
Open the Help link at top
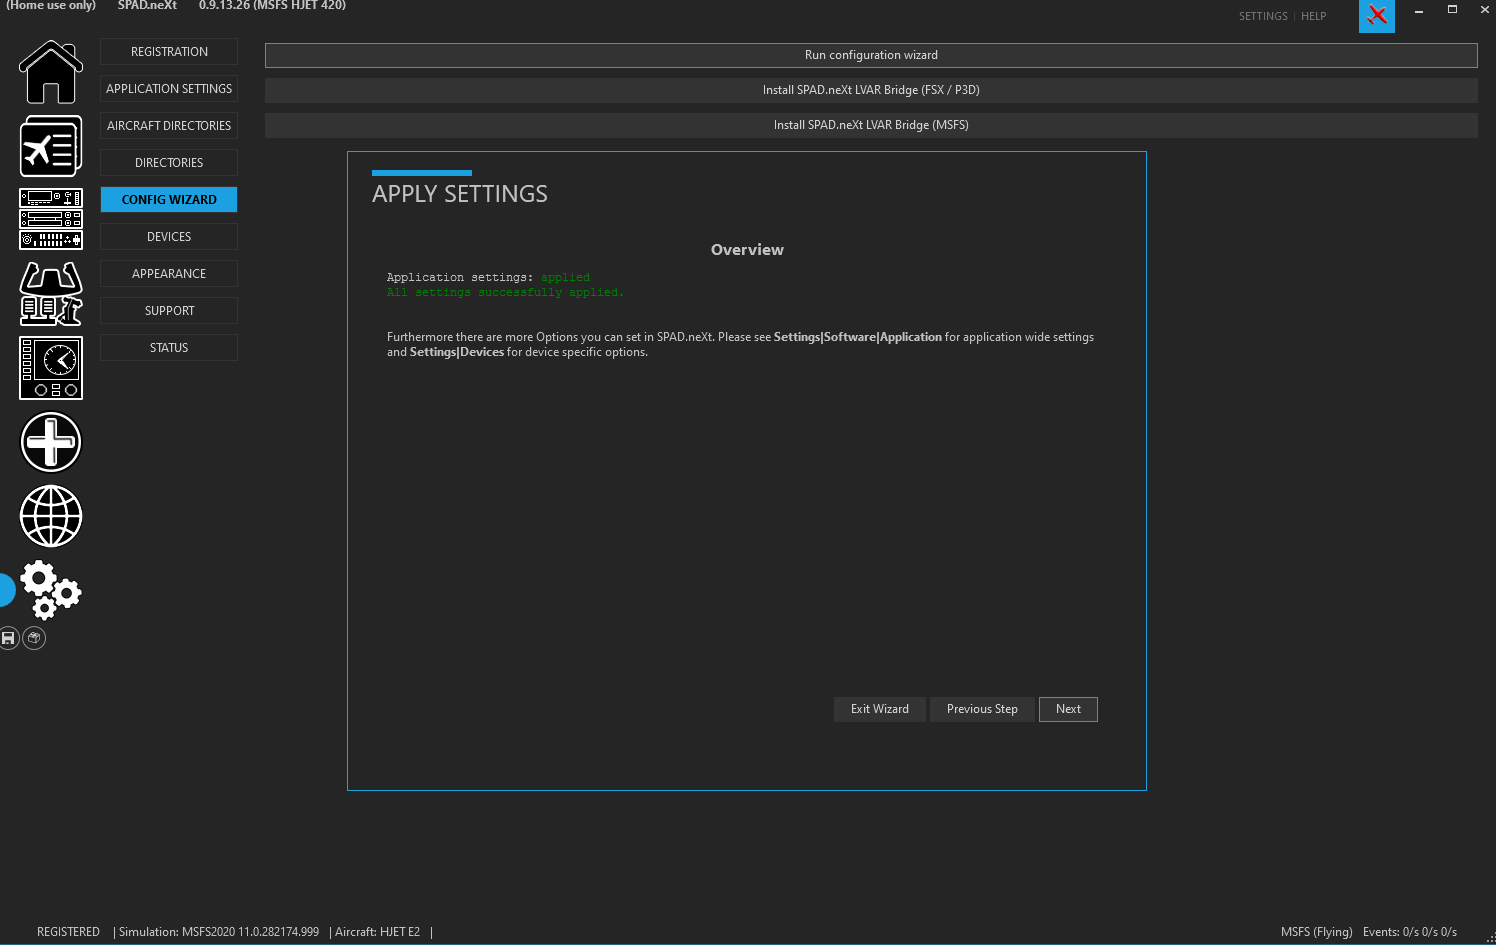point(1313,16)
